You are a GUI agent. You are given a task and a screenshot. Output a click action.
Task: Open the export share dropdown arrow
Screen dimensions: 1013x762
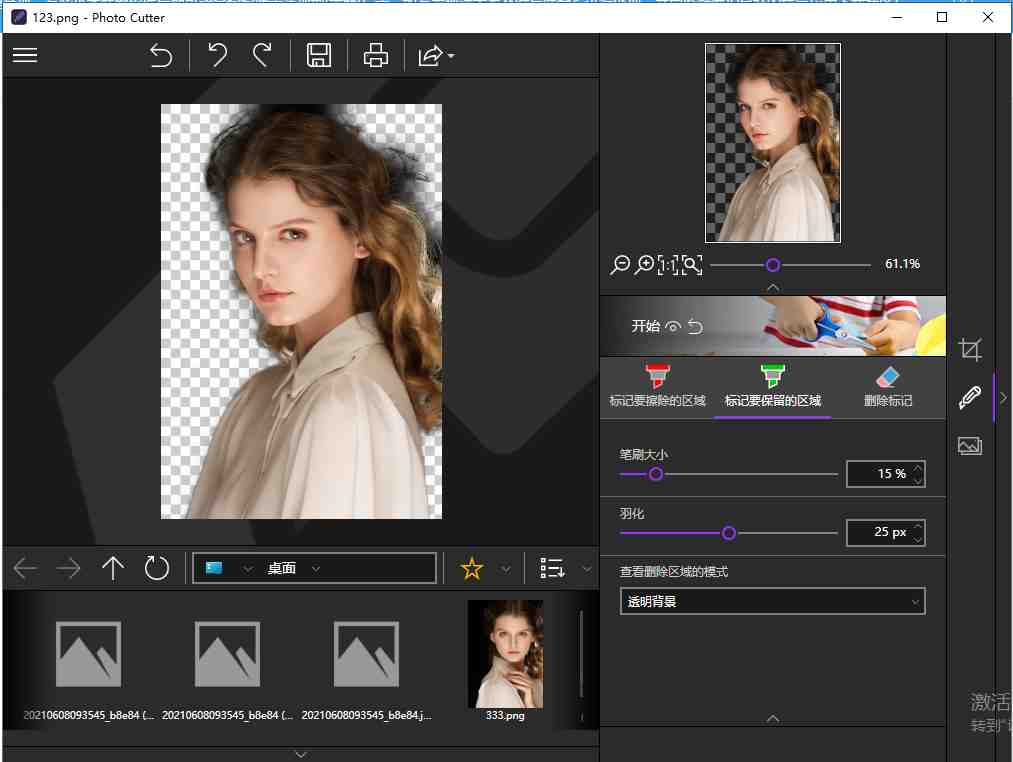[x=450, y=56]
